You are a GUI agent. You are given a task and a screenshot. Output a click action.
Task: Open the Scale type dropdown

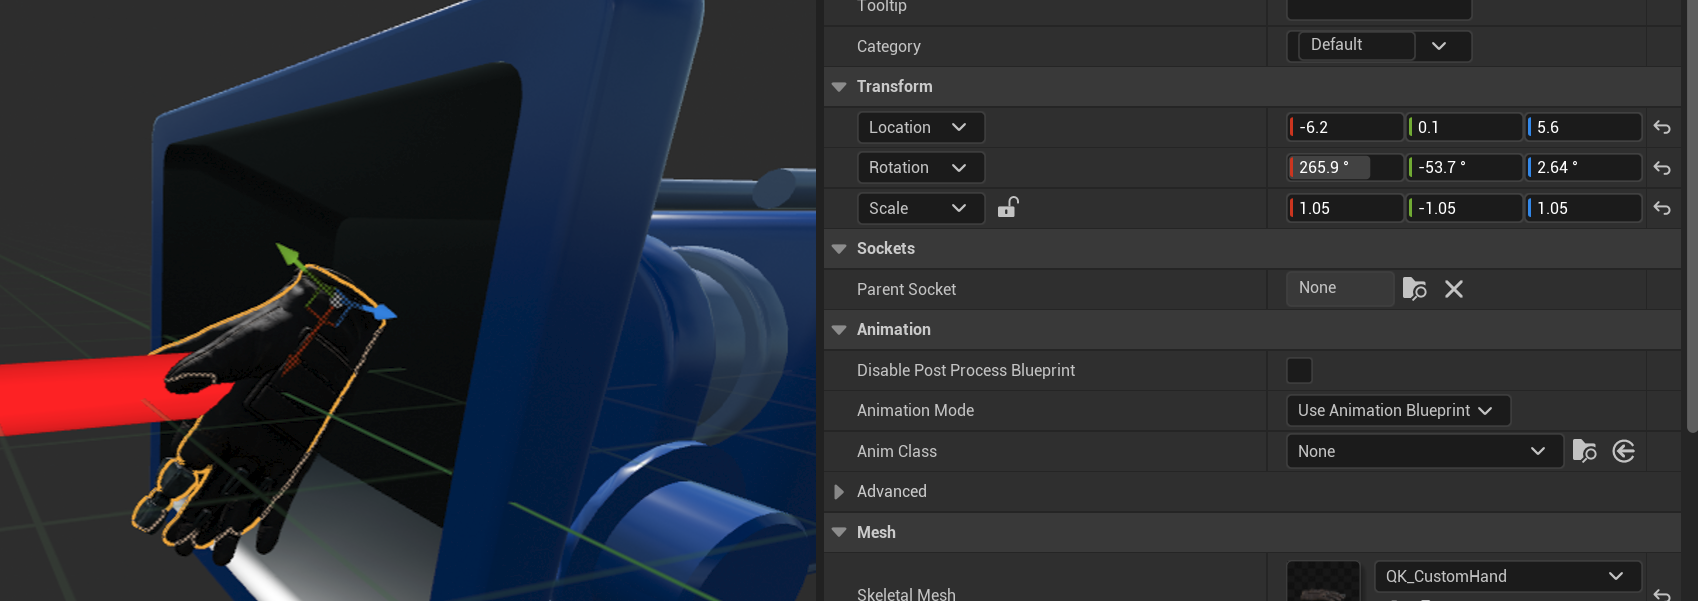(921, 208)
